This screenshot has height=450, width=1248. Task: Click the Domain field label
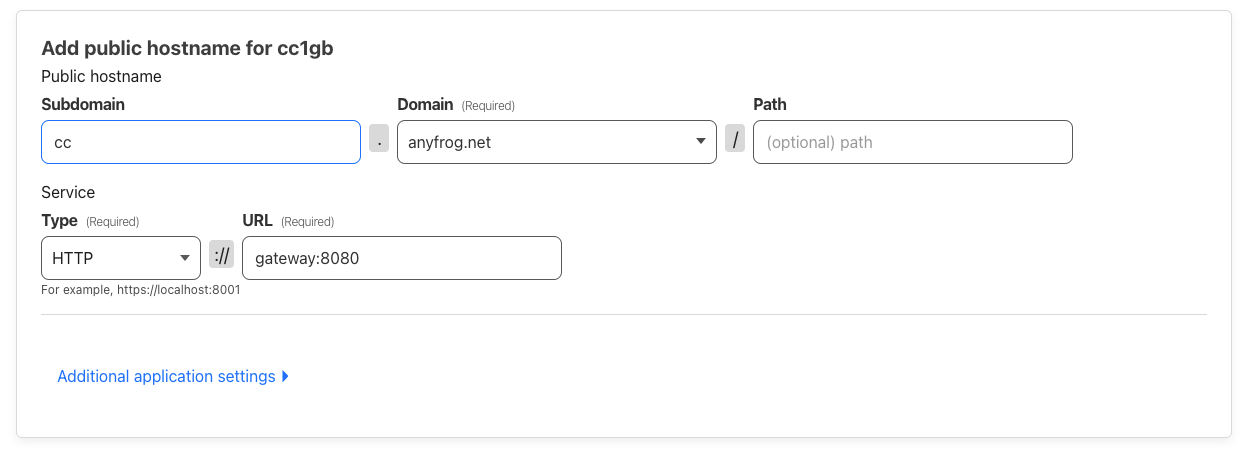click(425, 104)
